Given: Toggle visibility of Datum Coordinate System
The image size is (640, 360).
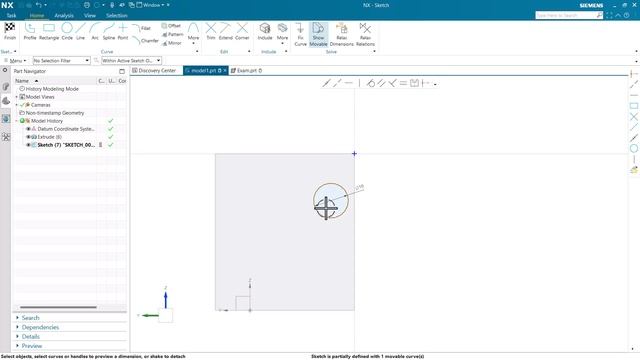Looking at the screenshot, I should [28, 129].
